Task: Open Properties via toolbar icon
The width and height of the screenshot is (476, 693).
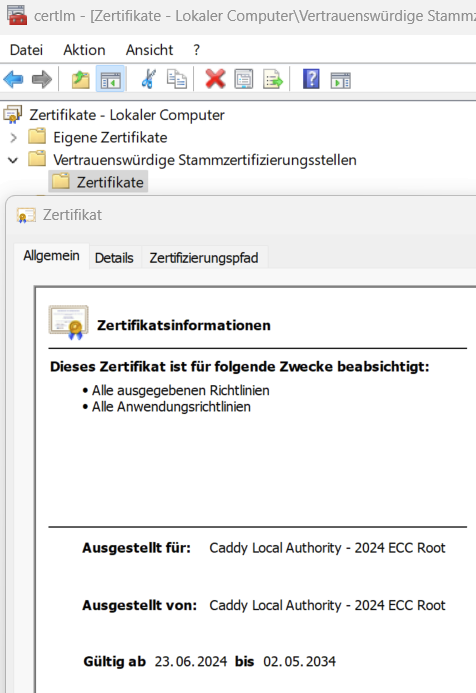Action: pyautogui.click(x=244, y=80)
